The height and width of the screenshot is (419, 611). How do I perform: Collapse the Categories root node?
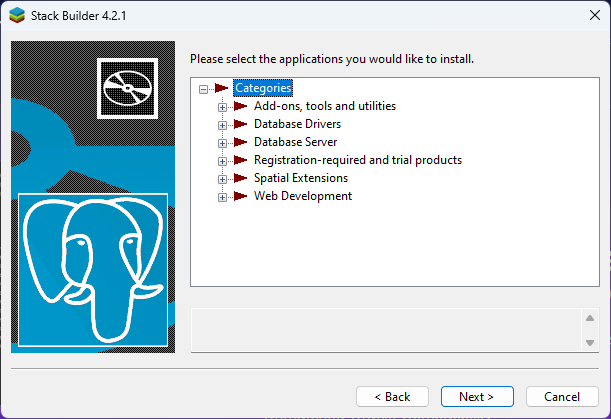(204, 88)
